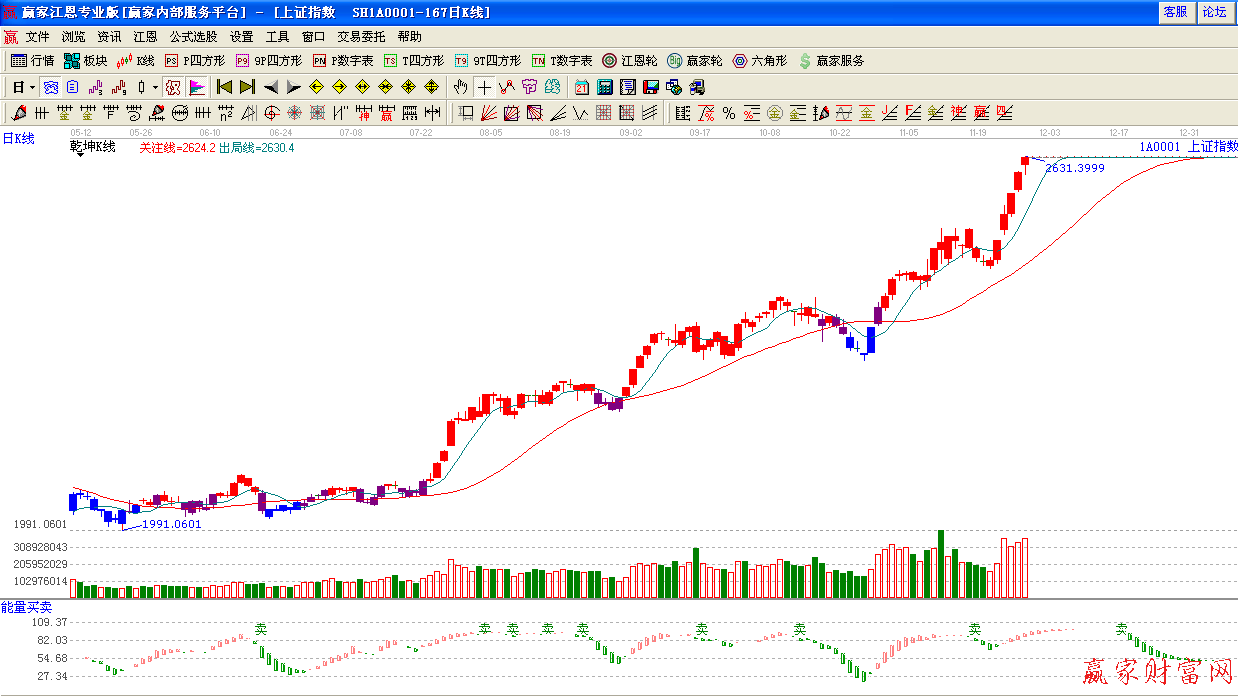Select the hand pan tool
The width and height of the screenshot is (1238, 696).
(x=460, y=87)
